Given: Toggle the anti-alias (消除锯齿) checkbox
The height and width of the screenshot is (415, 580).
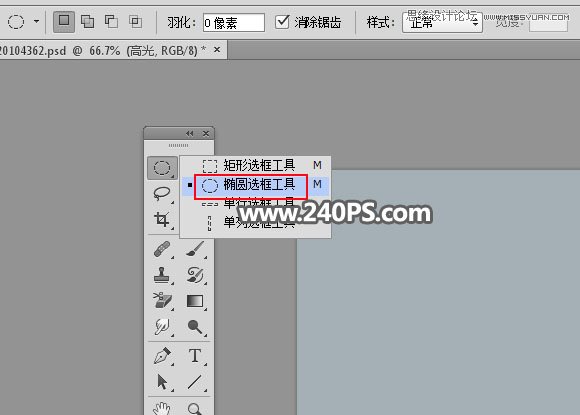Looking at the screenshot, I should click(x=282, y=22).
